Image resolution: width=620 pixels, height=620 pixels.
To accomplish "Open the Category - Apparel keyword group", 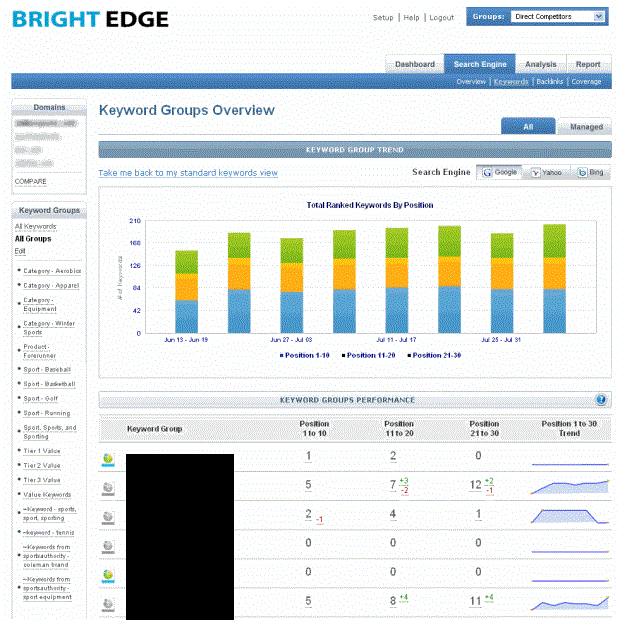I will (x=51, y=285).
